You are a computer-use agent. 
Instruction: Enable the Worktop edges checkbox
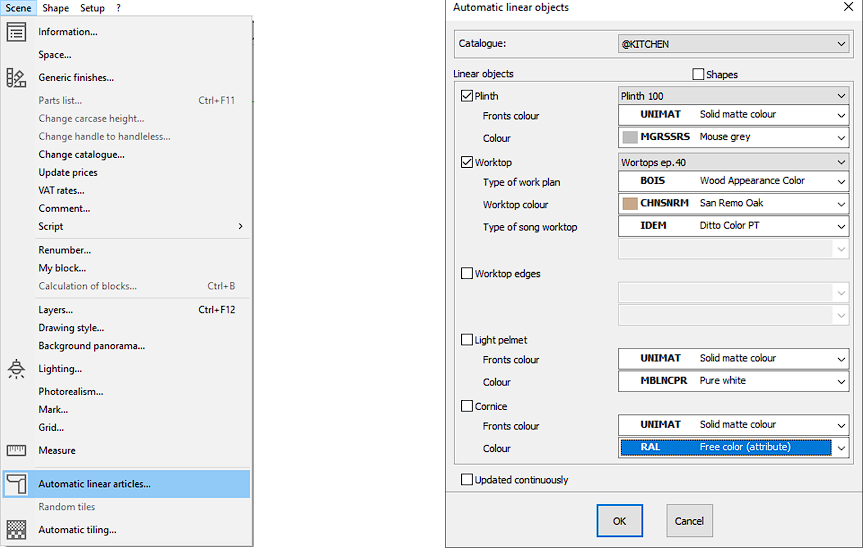pyautogui.click(x=467, y=273)
